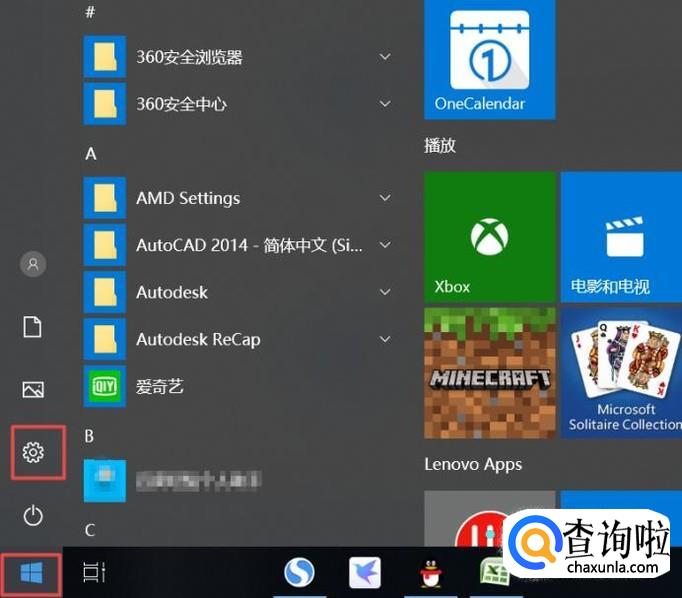The height and width of the screenshot is (598, 682).
Task: Open the bird app on the taskbar
Action: coord(365,572)
